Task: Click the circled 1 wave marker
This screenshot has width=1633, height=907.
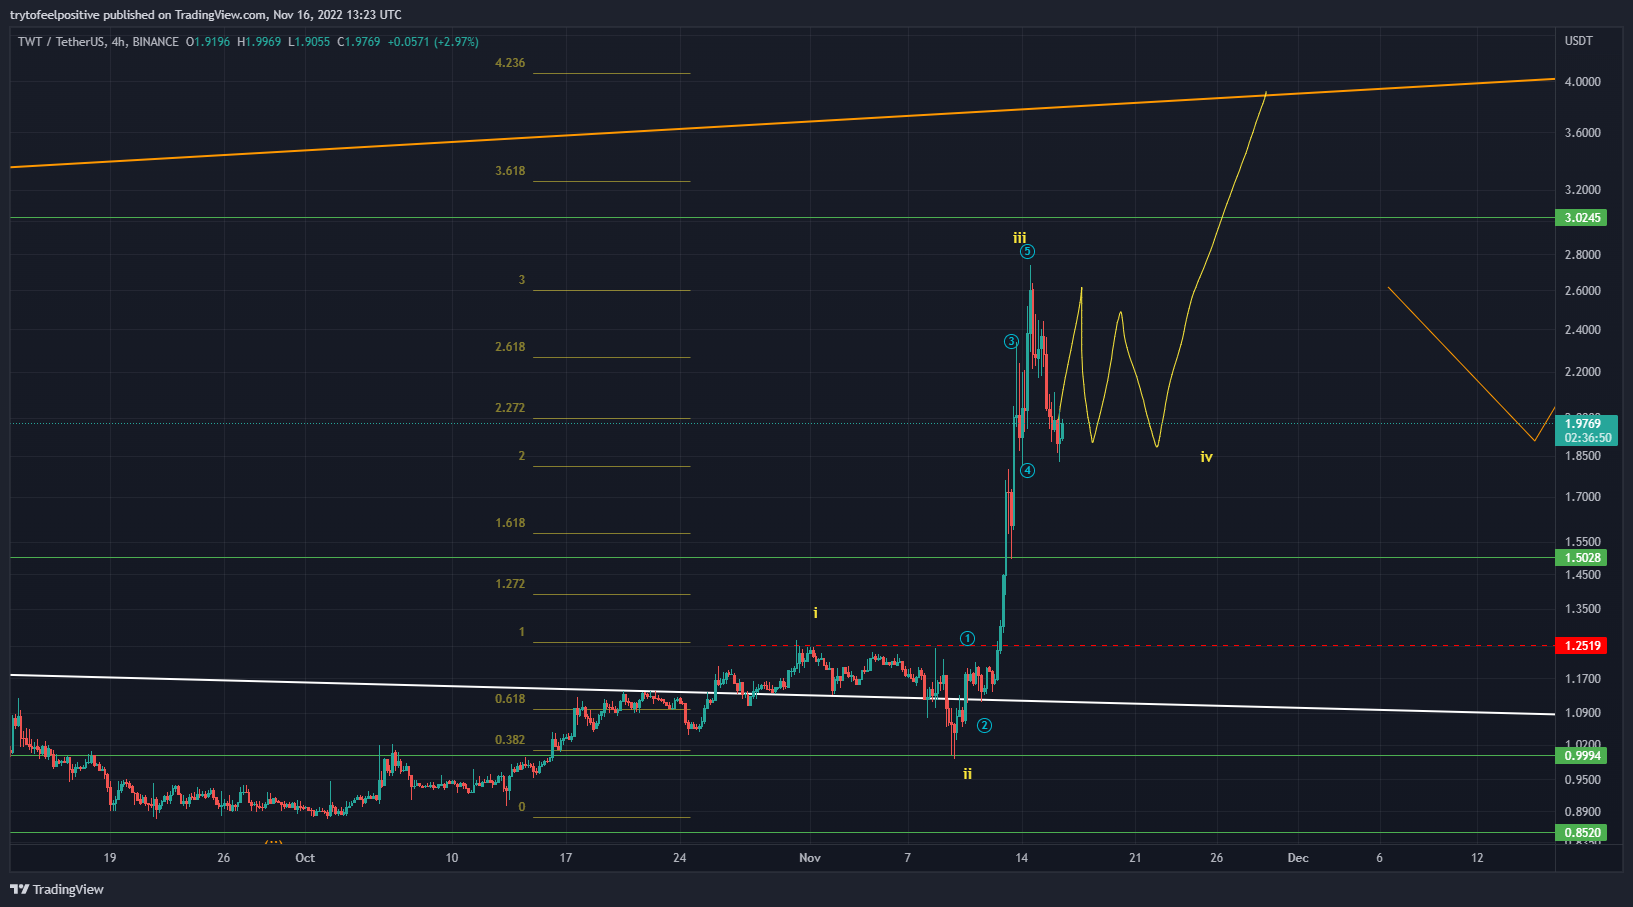Action: tap(967, 639)
